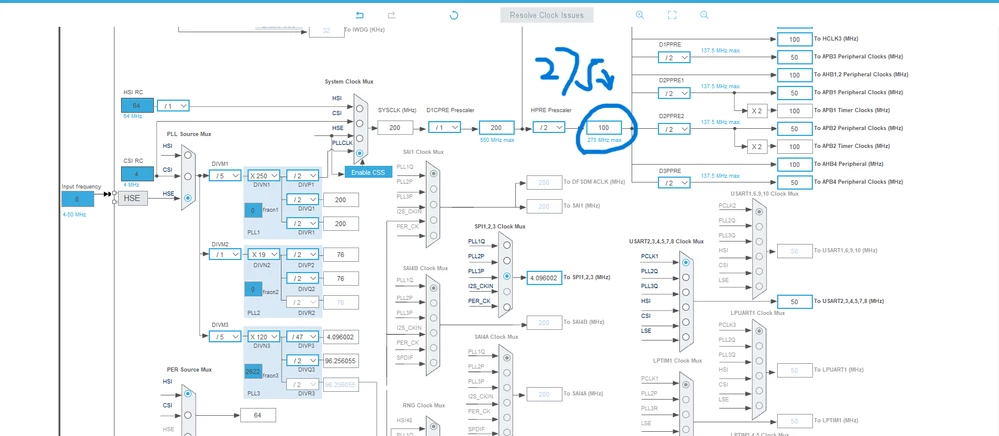Open the DIVM1 divider dropdown
The width and height of the screenshot is (999, 436).
coord(225,175)
